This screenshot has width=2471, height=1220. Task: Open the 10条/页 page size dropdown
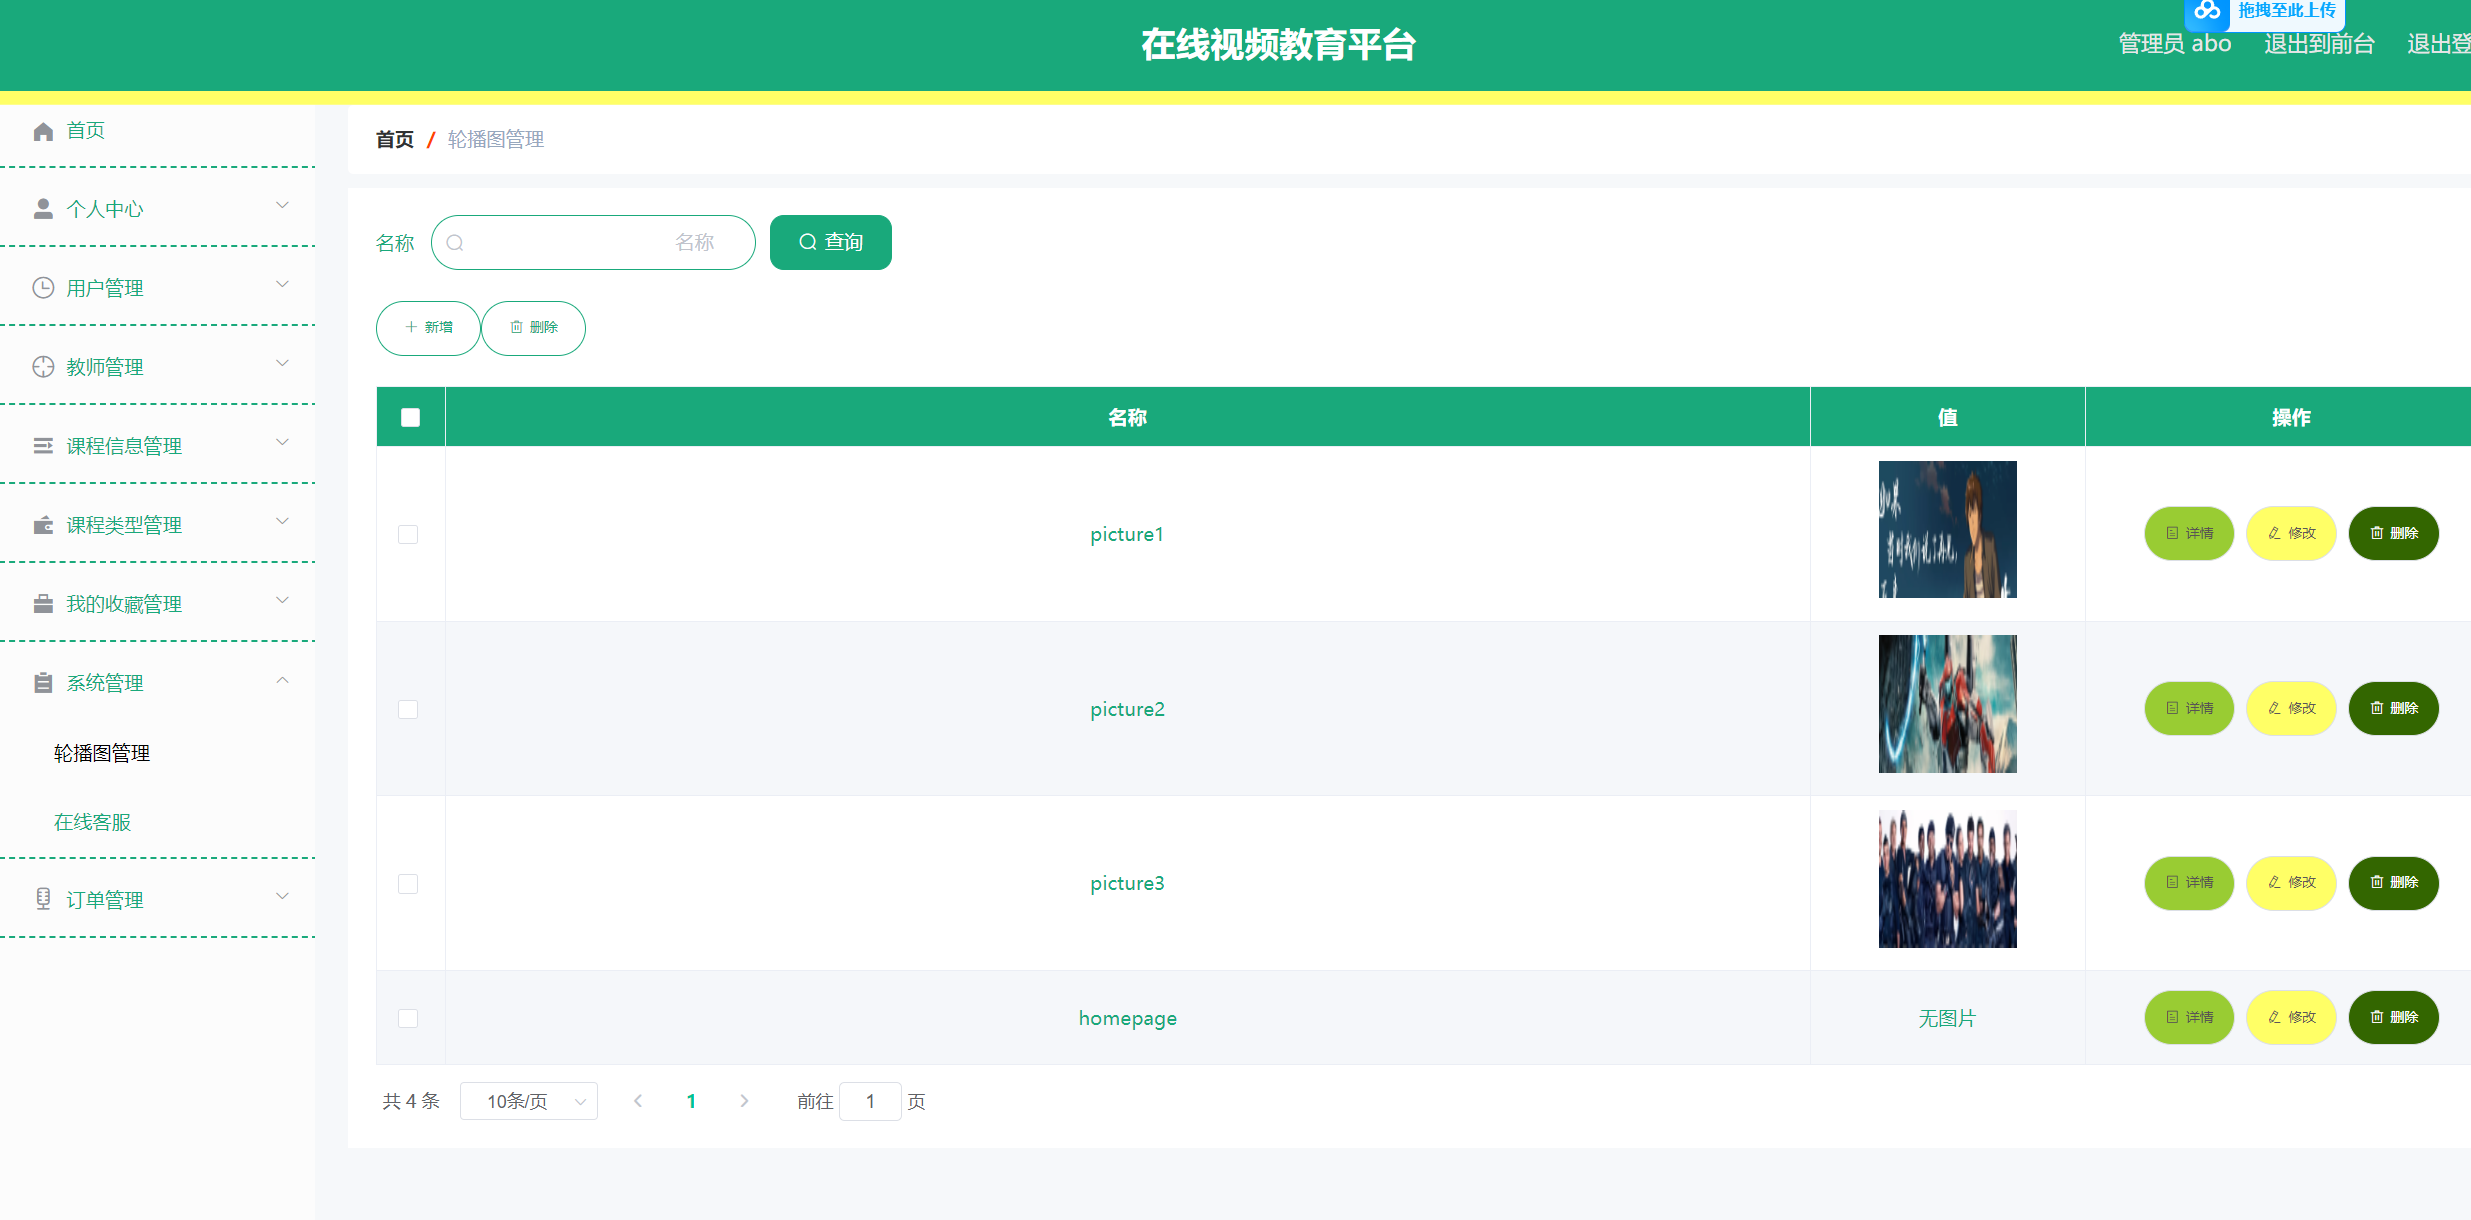[528, 1100]
